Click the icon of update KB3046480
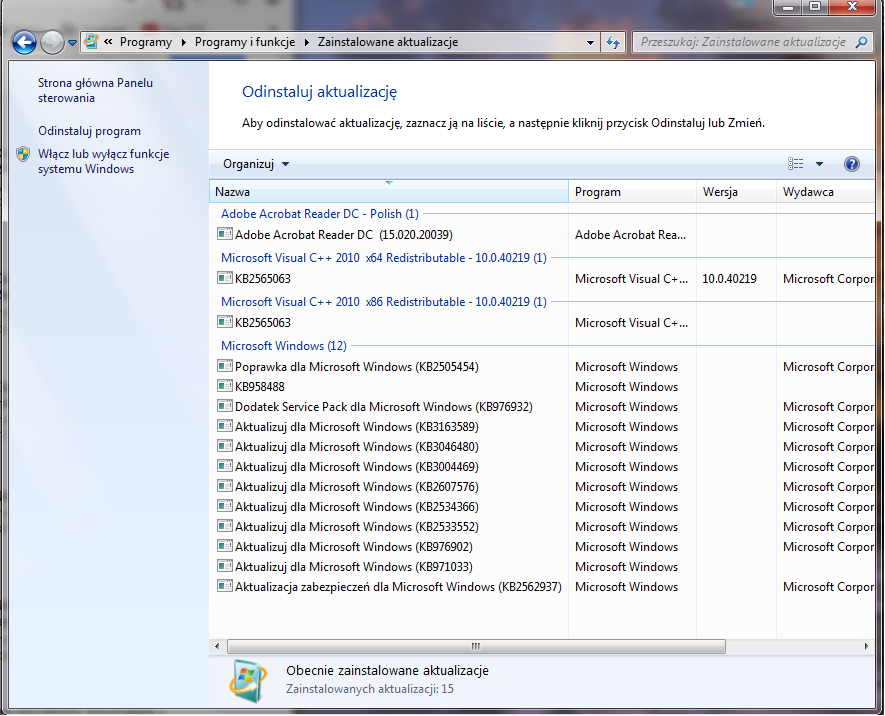 pos(225,446)
